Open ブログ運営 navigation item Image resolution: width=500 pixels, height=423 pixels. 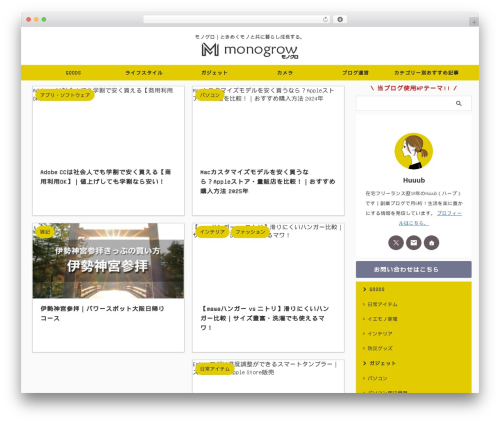[x=355, y=73]
